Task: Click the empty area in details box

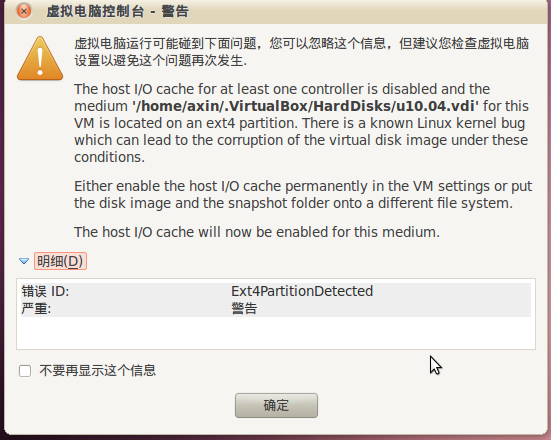Action: pos(276,332)
